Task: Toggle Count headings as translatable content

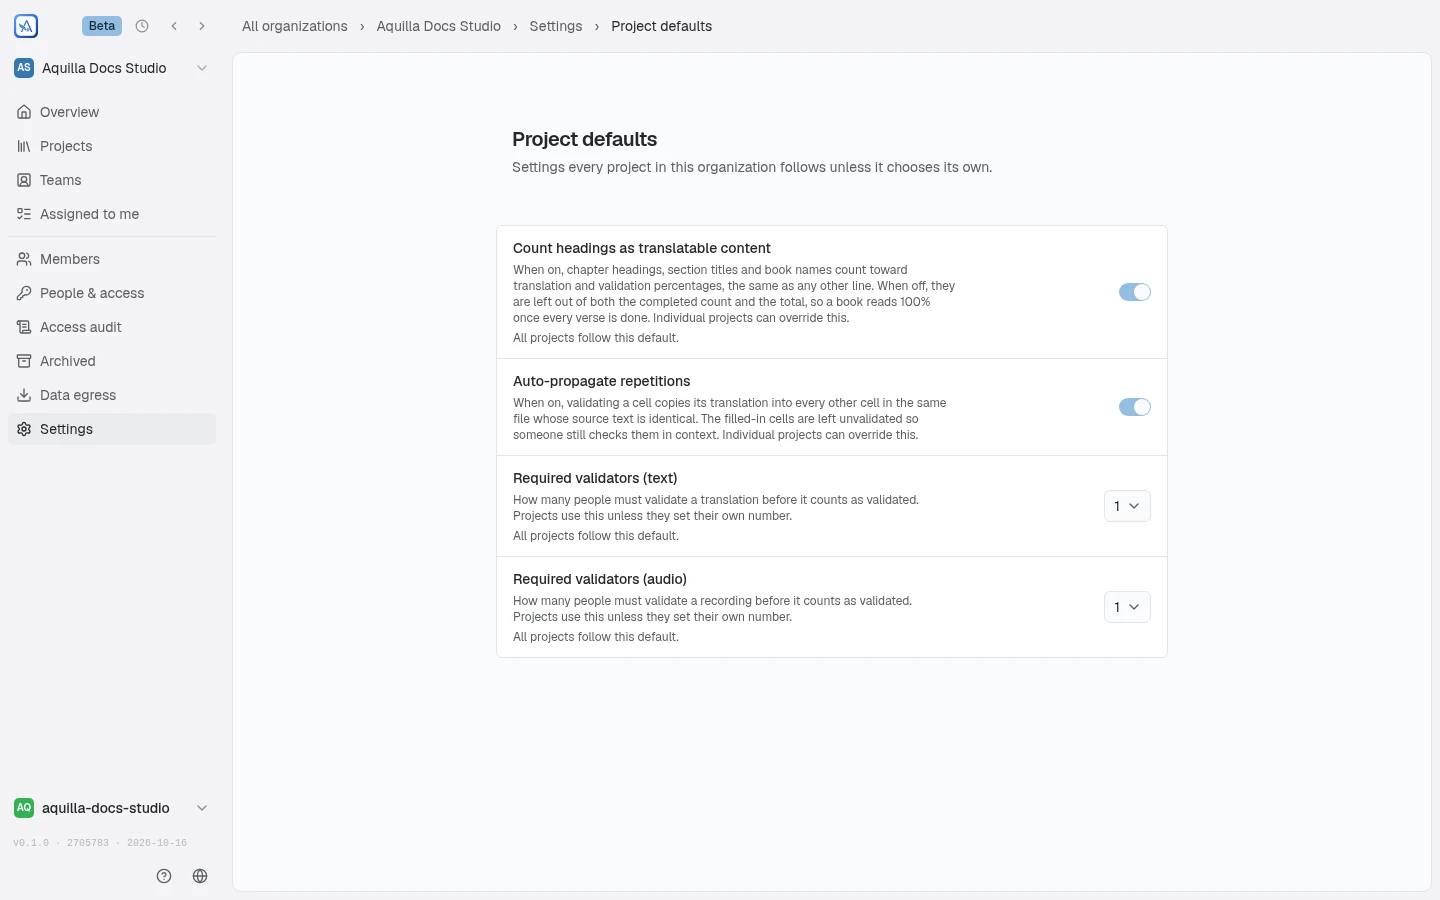Action: point(1135,292)
